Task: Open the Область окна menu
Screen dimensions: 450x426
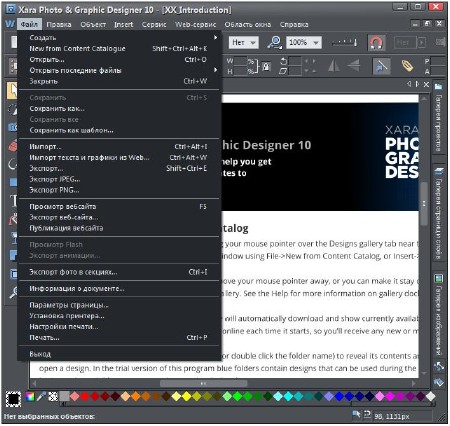Action: click(248, 24)
